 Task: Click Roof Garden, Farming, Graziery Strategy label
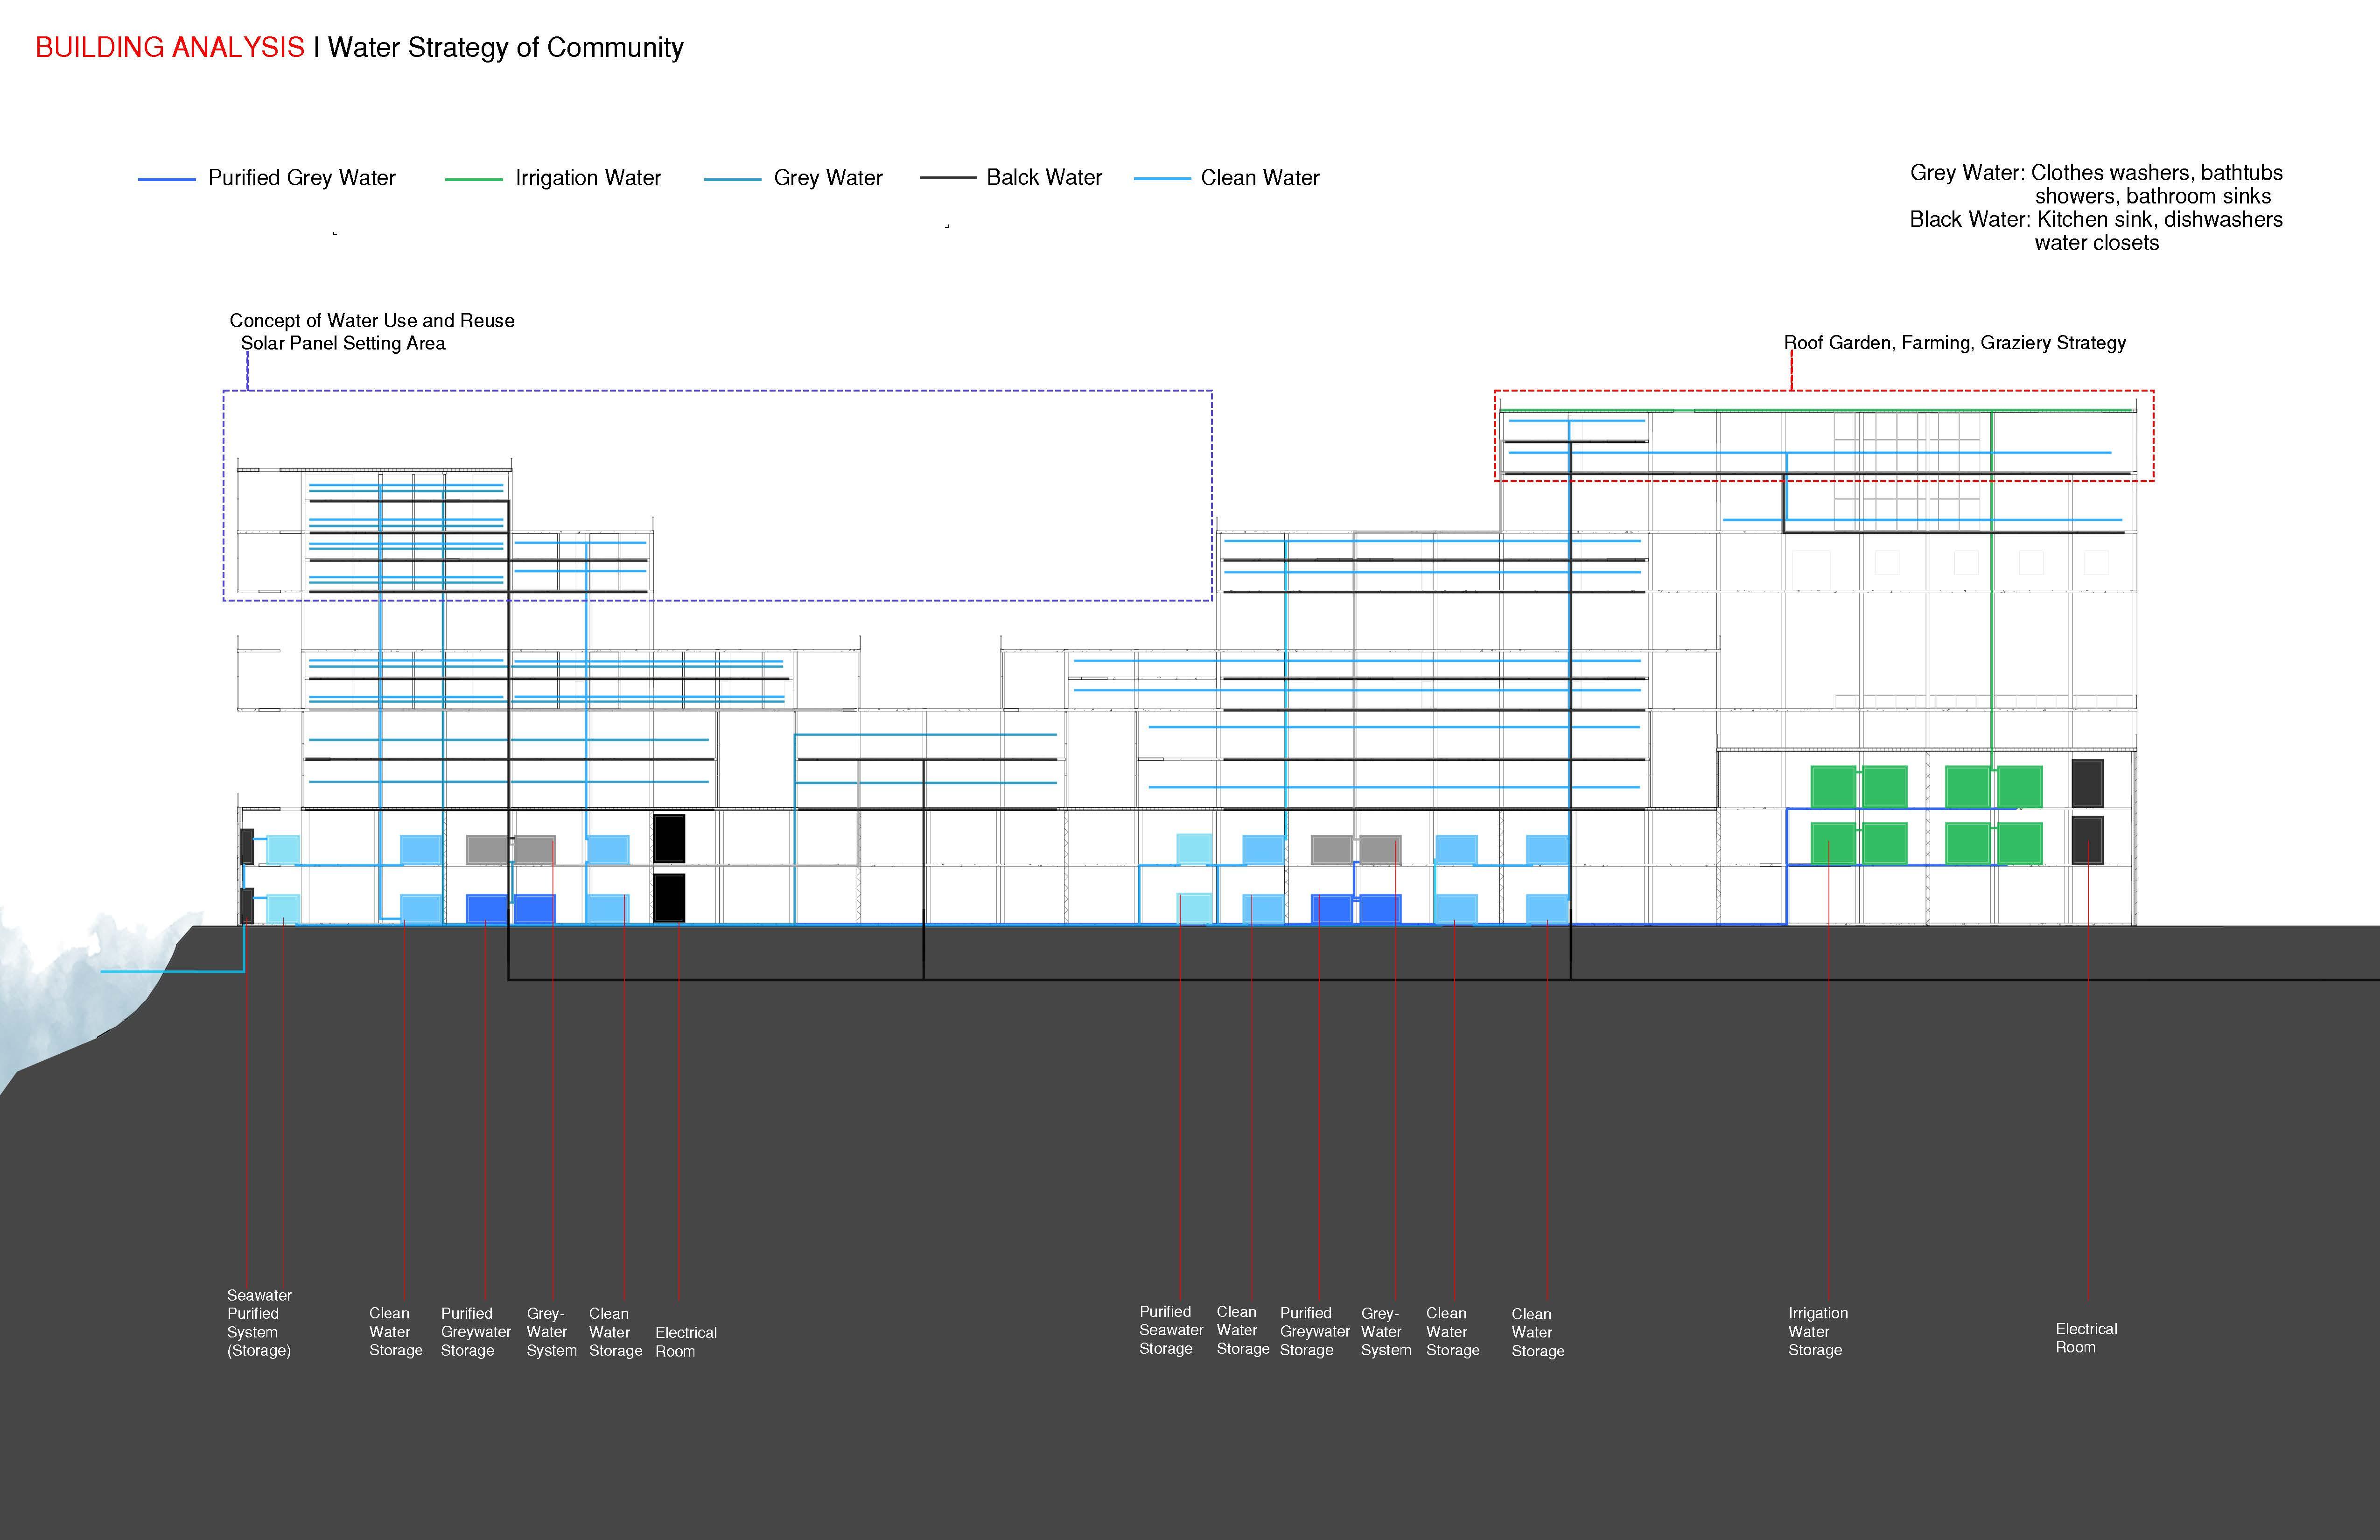pos(1954,343)
